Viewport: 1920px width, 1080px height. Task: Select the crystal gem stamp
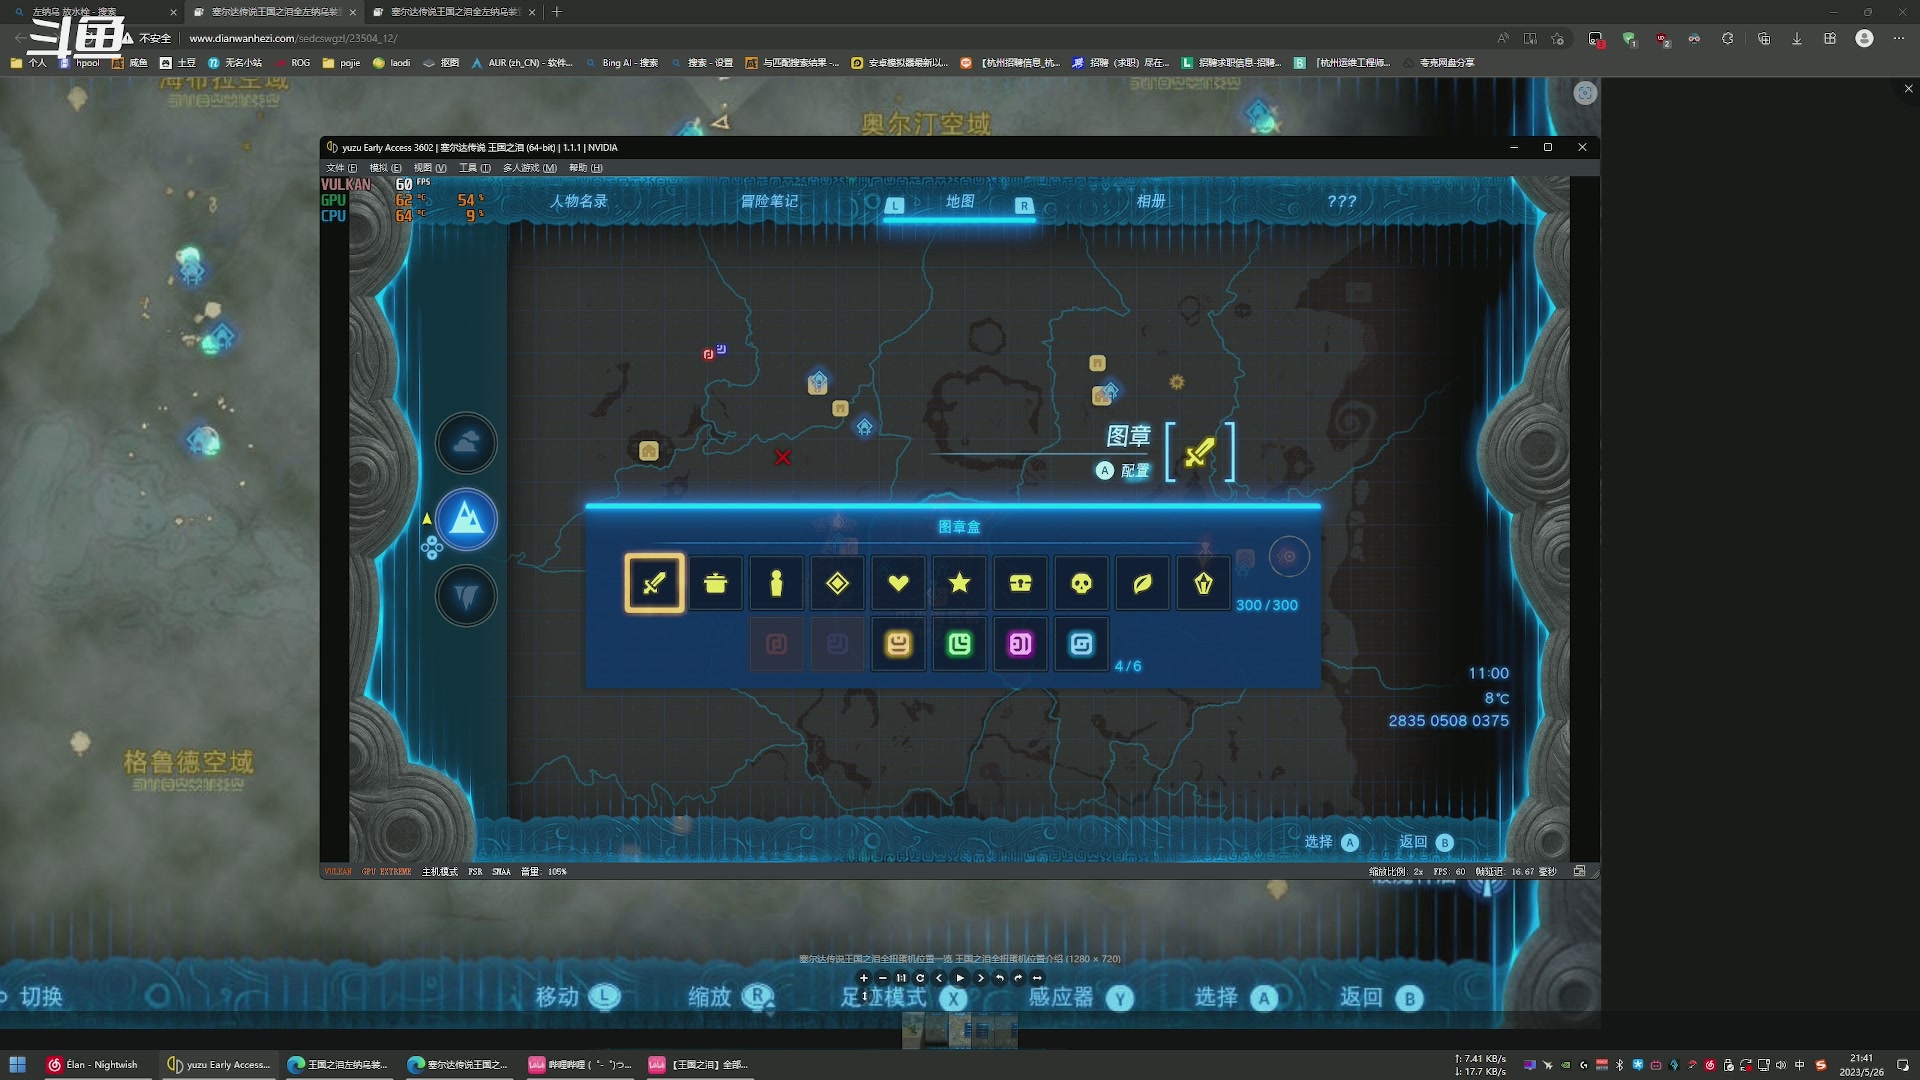[x=1204, y=583]
